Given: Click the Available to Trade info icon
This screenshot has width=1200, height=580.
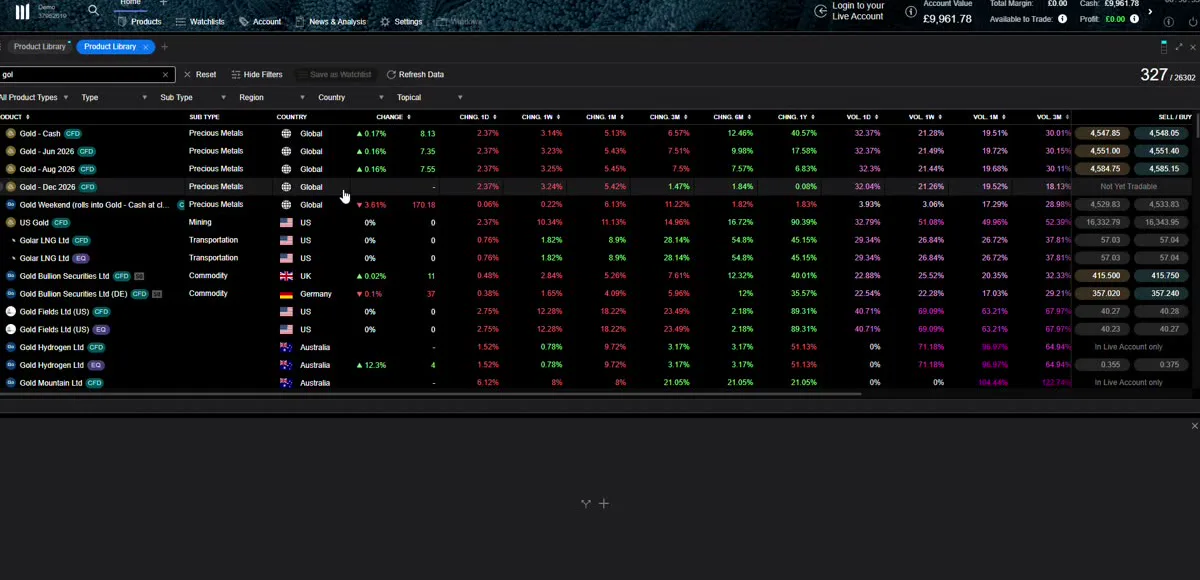Looking at the screenshot, I should 1062,18.
